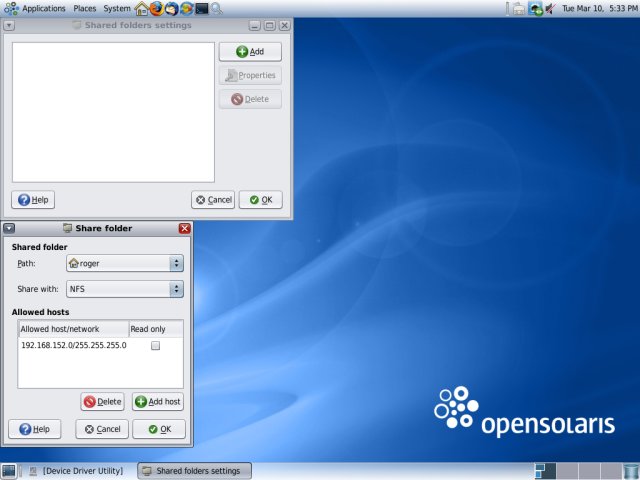Screen dimensions: 640x480
Task: Click Delete in Shared folders settings window
Action: [x=250, y=99]
